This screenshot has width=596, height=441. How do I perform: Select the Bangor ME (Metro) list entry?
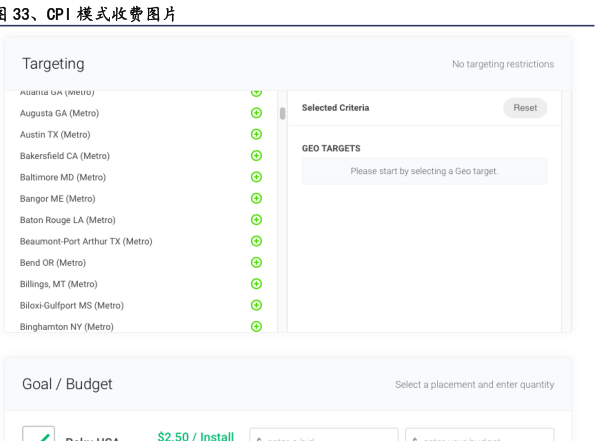tap(57, 198)
